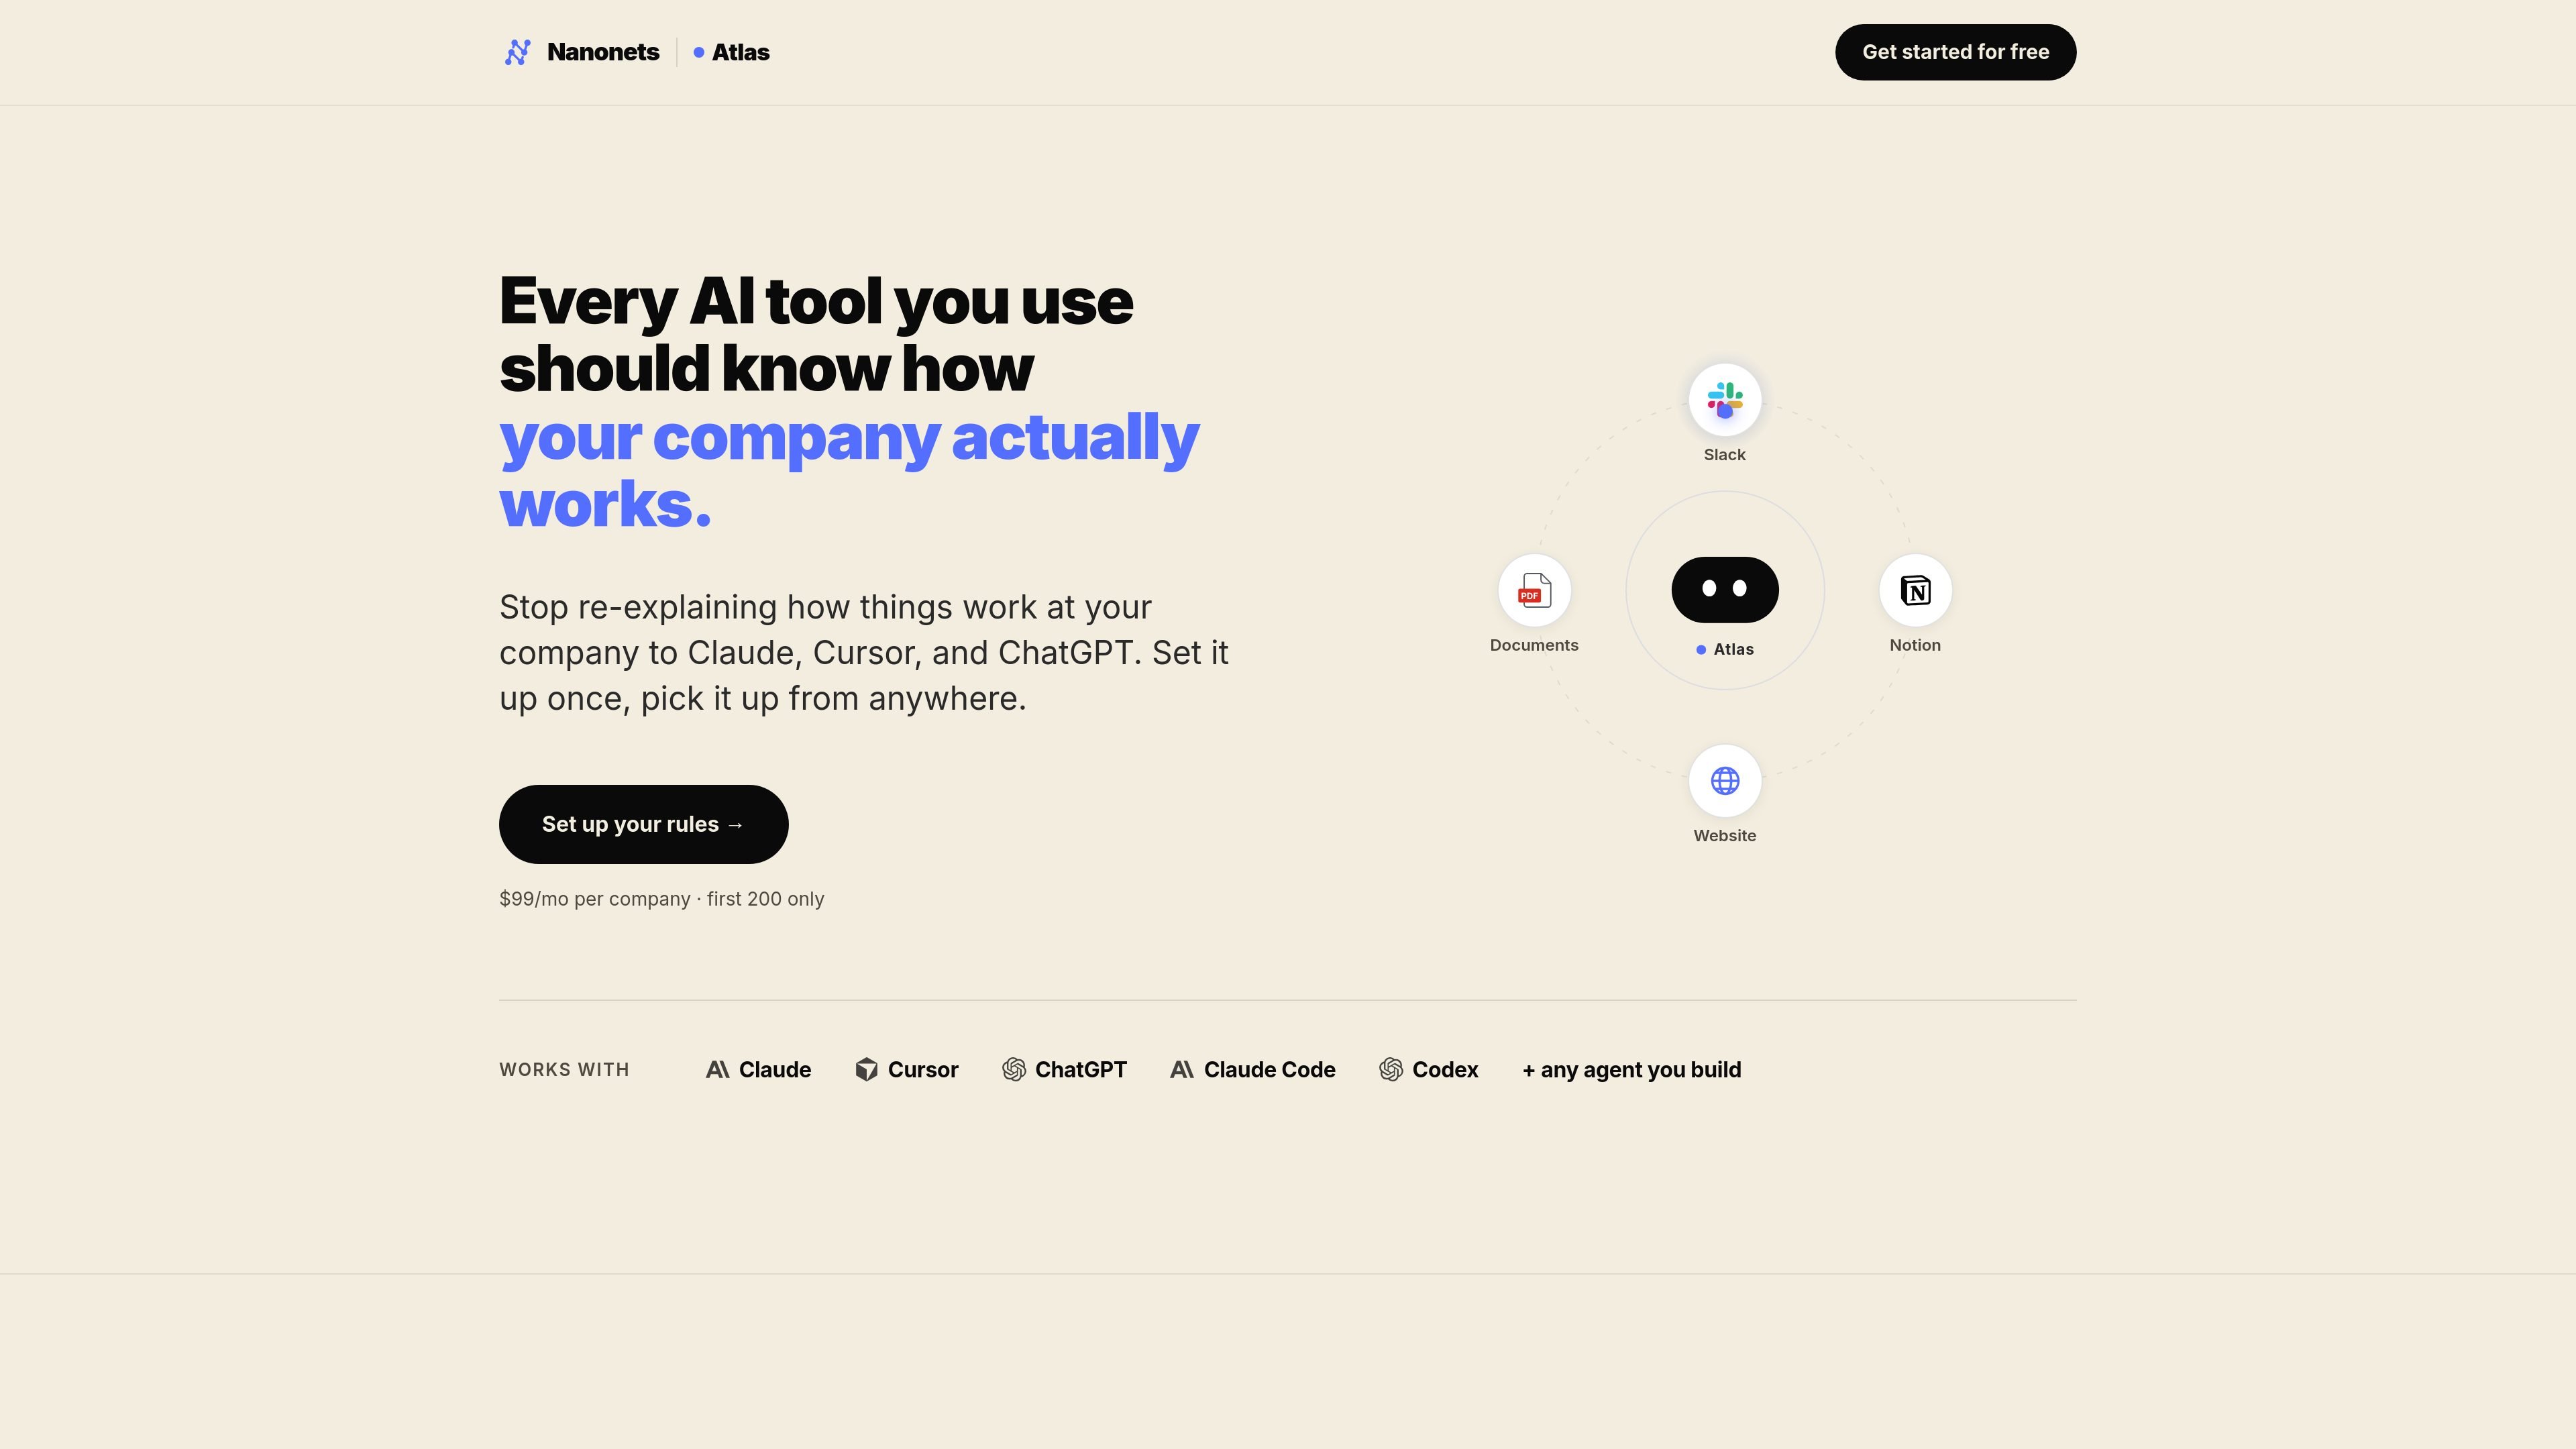Click the Claude logo in Works With
The image size is (2576, 1449).
717,1070
